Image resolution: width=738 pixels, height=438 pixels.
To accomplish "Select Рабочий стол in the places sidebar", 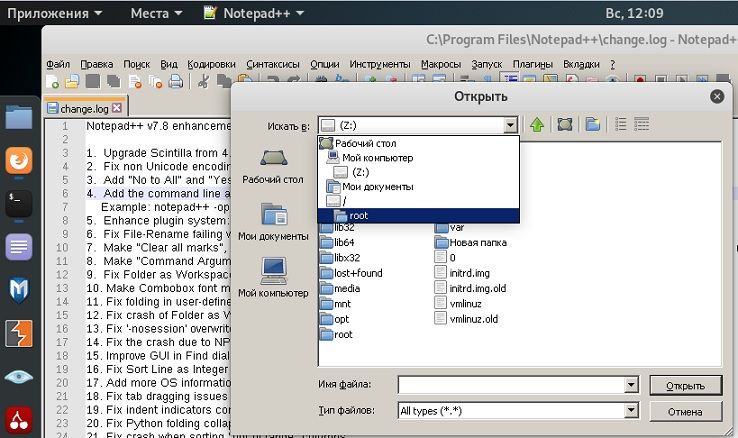I will click(273, 167).
